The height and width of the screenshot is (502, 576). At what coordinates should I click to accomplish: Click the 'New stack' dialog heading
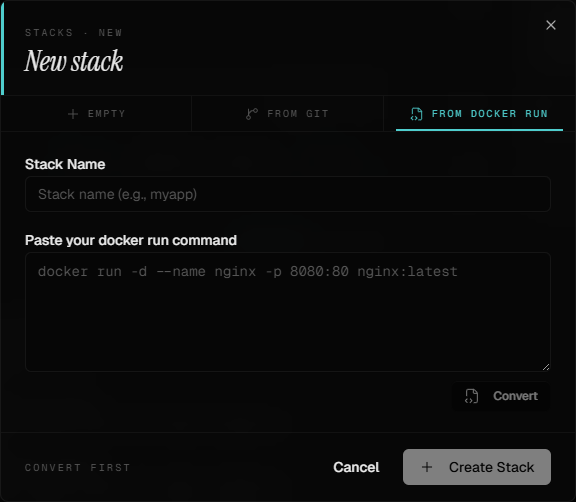(x=73, y=61)
